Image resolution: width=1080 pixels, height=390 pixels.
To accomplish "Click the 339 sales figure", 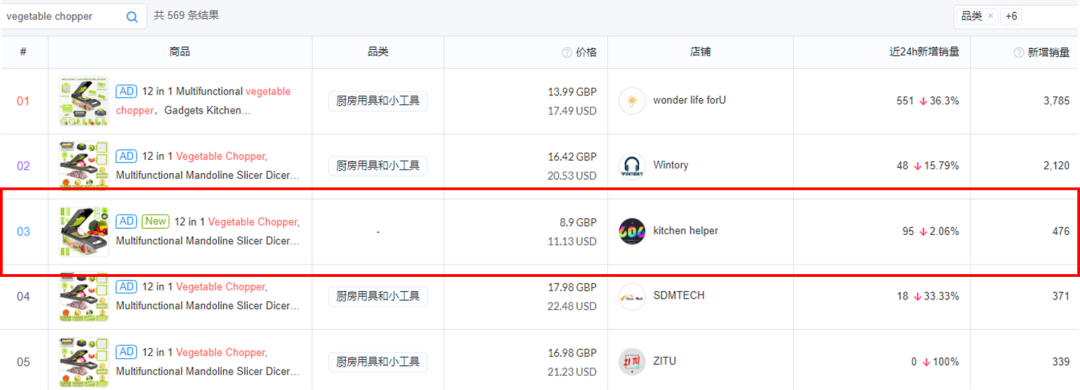I will 1061,361.
